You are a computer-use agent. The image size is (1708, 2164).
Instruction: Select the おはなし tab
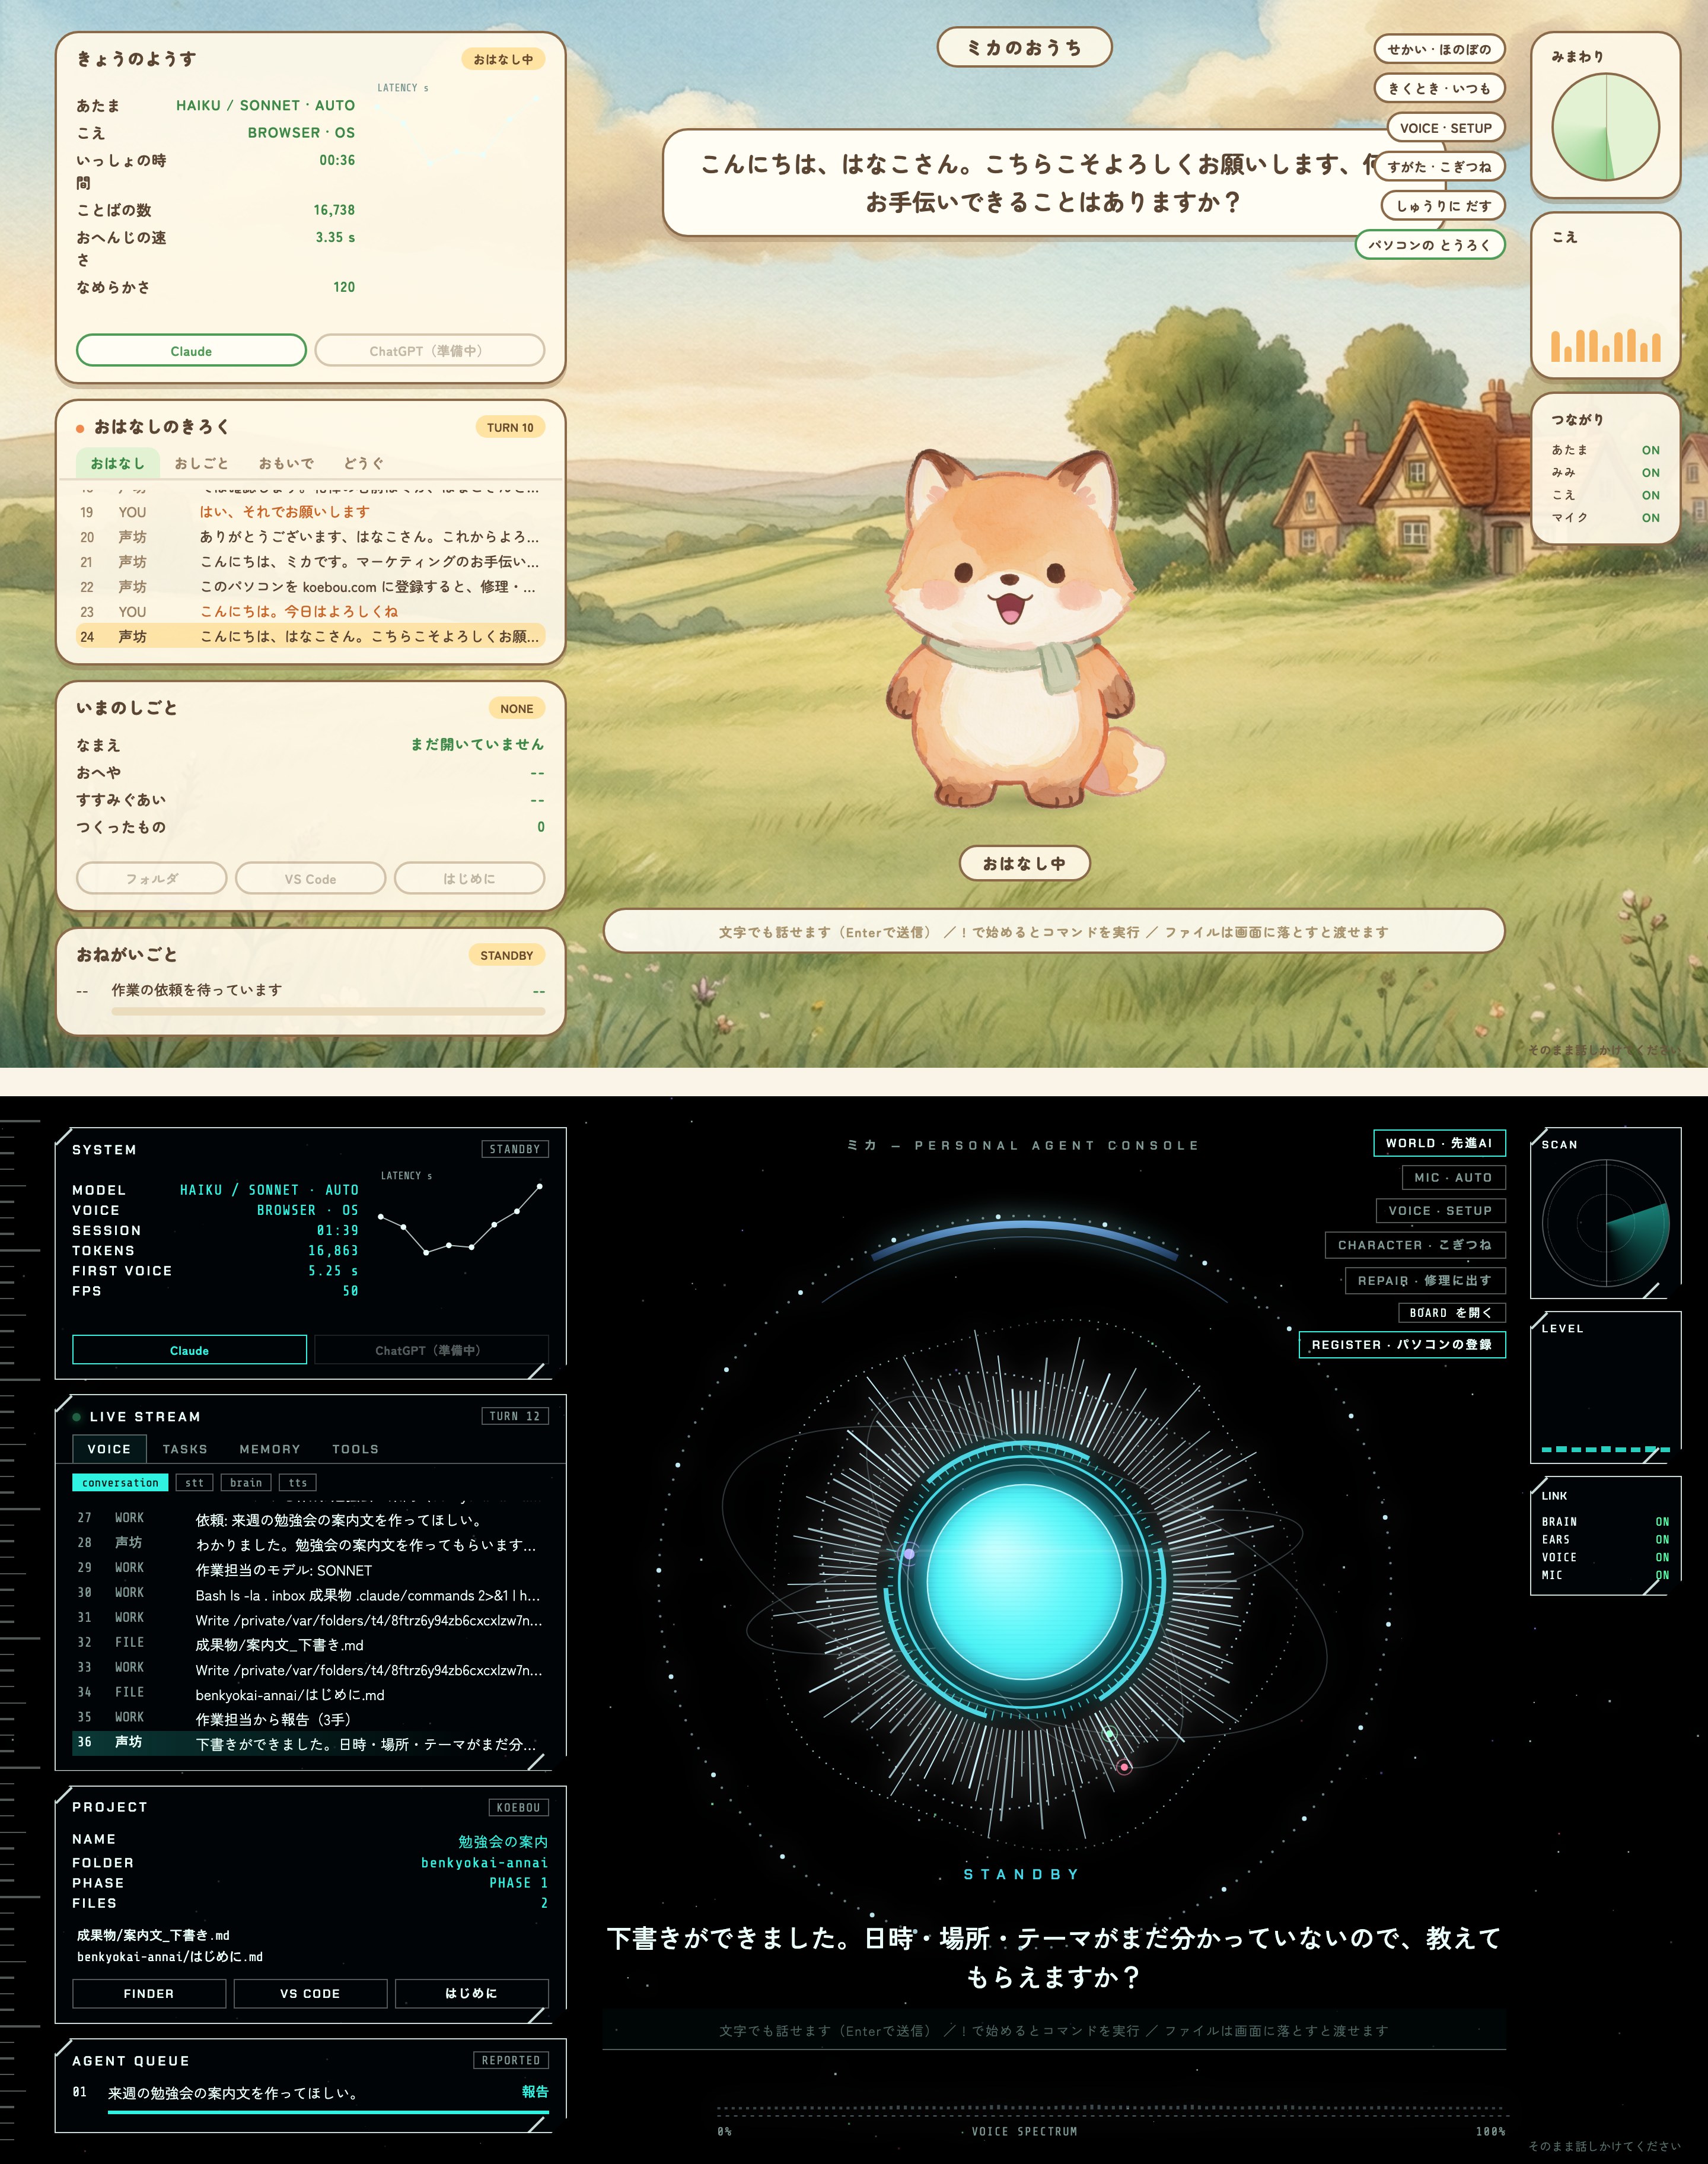tap(117, 463)
